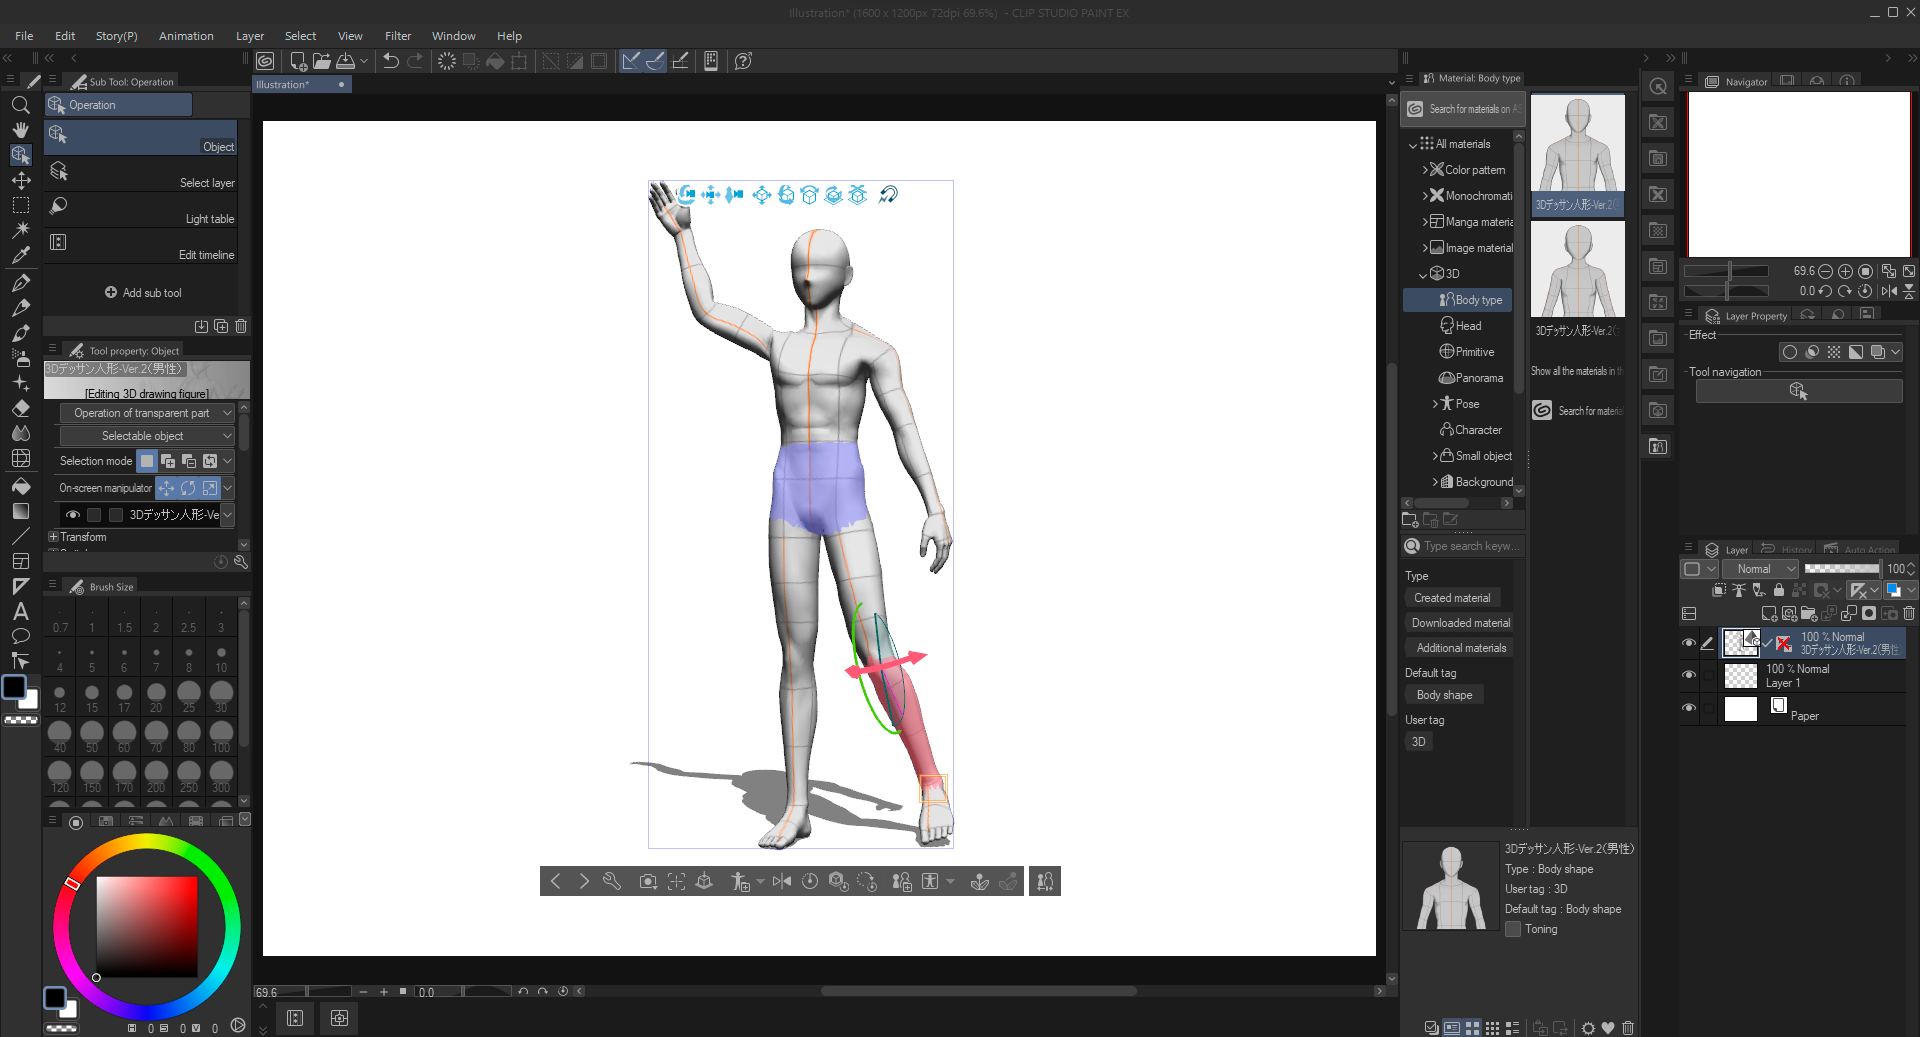The width and height of the screenshot is (1920, 1037).
Task: Click the Downloaded material filter button
Action: (1460, 623)
